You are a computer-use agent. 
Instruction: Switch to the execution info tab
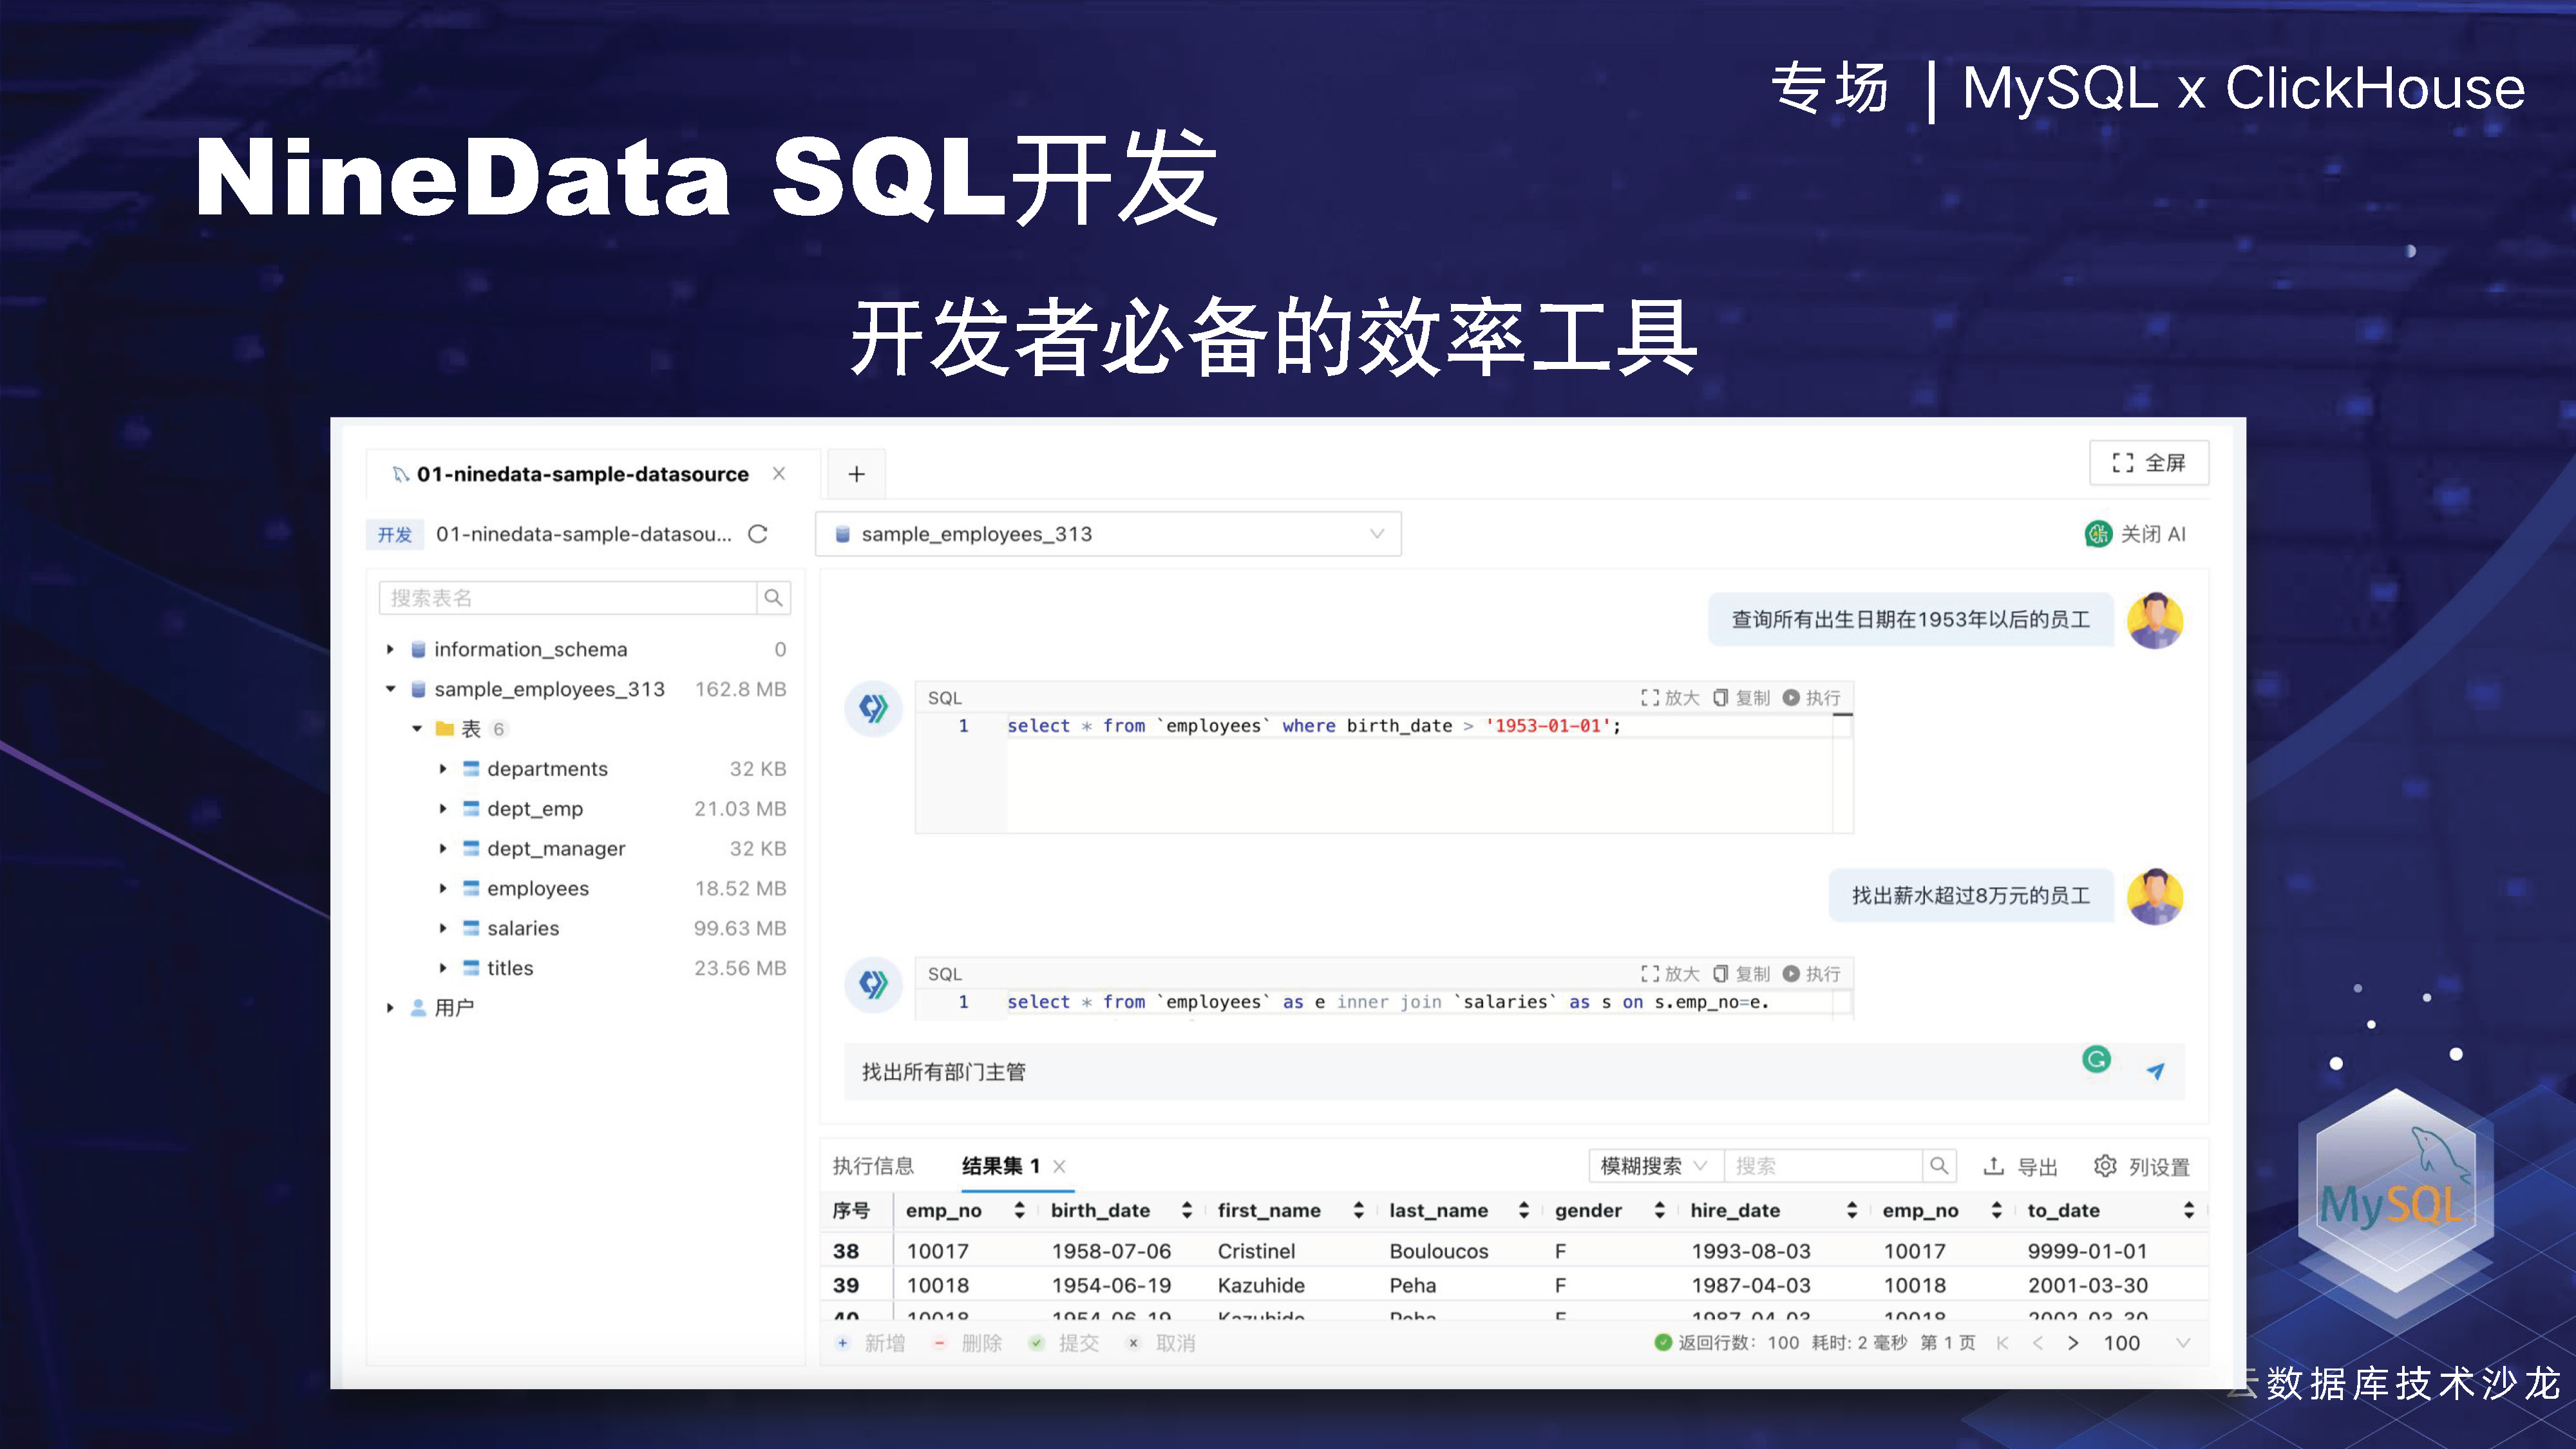tap(873, 1166)
